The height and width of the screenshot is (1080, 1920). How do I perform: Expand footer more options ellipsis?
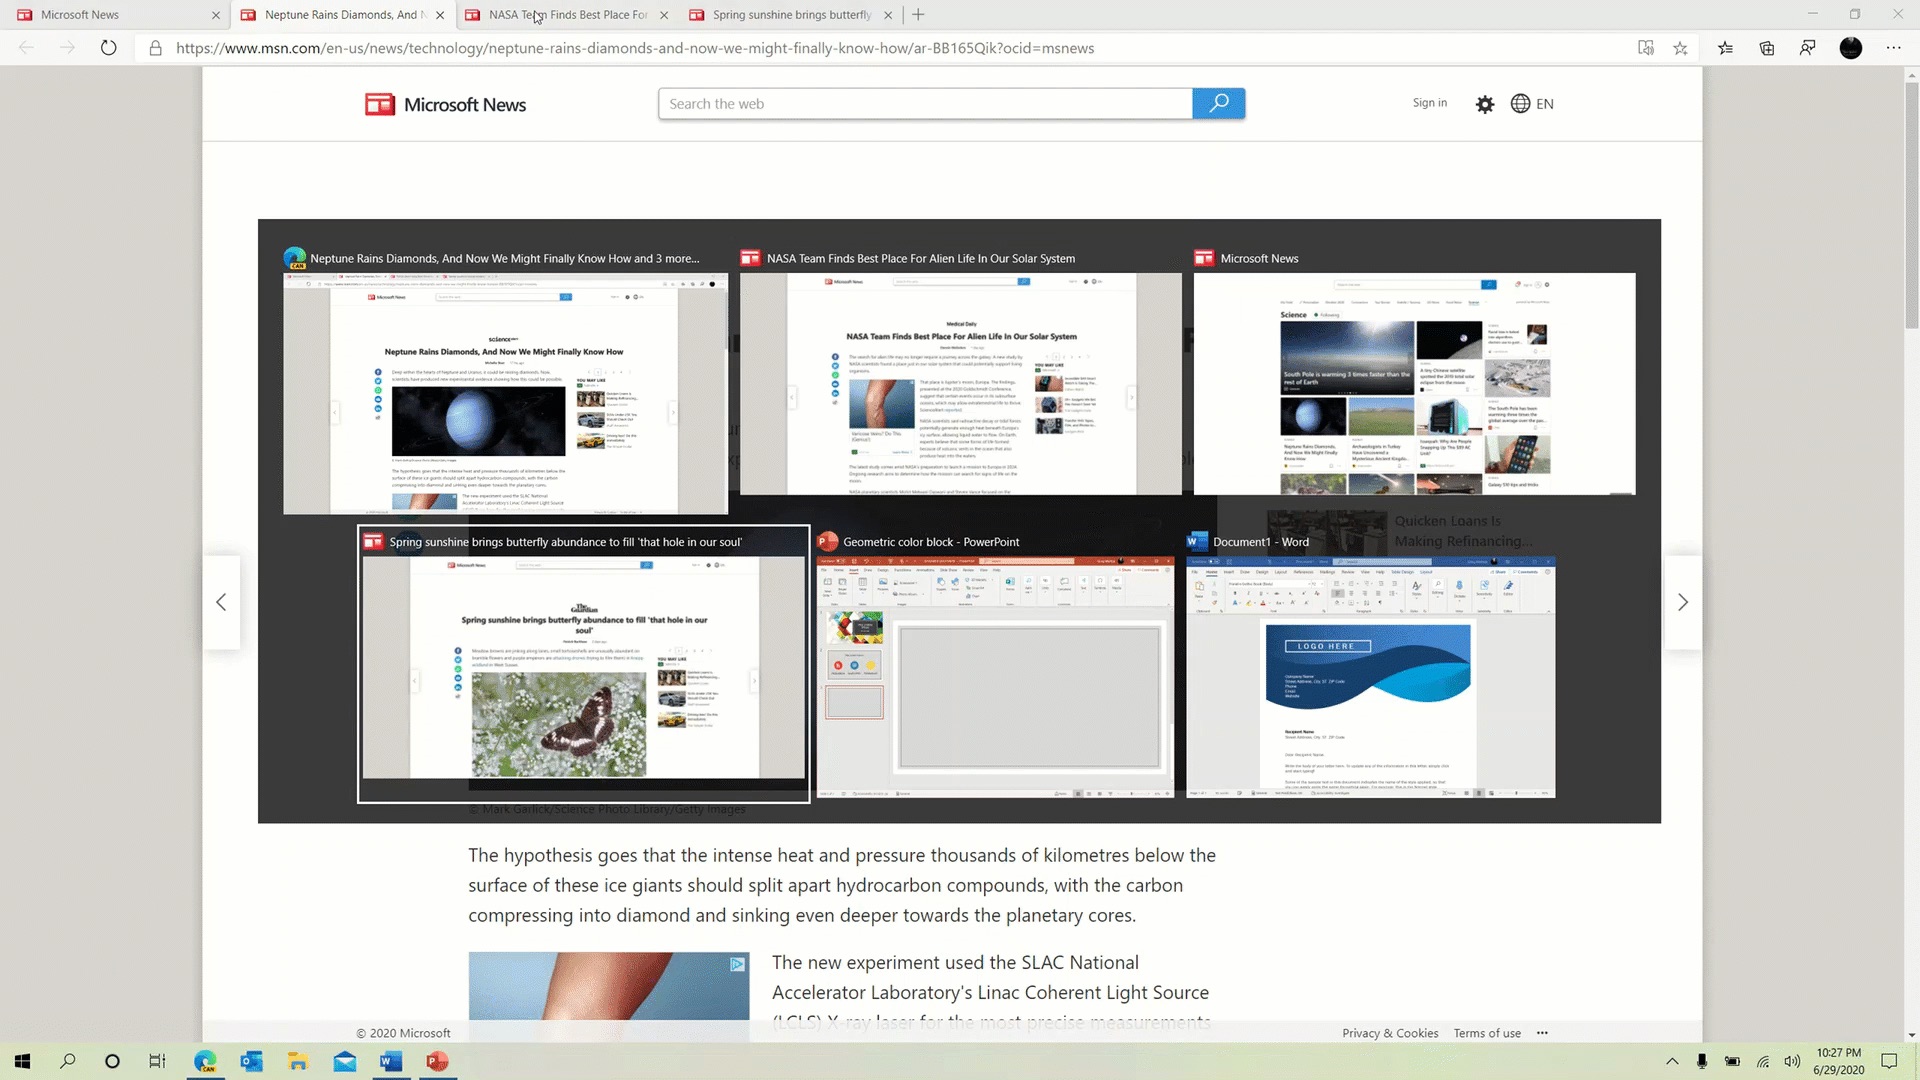[1542, 1033]
